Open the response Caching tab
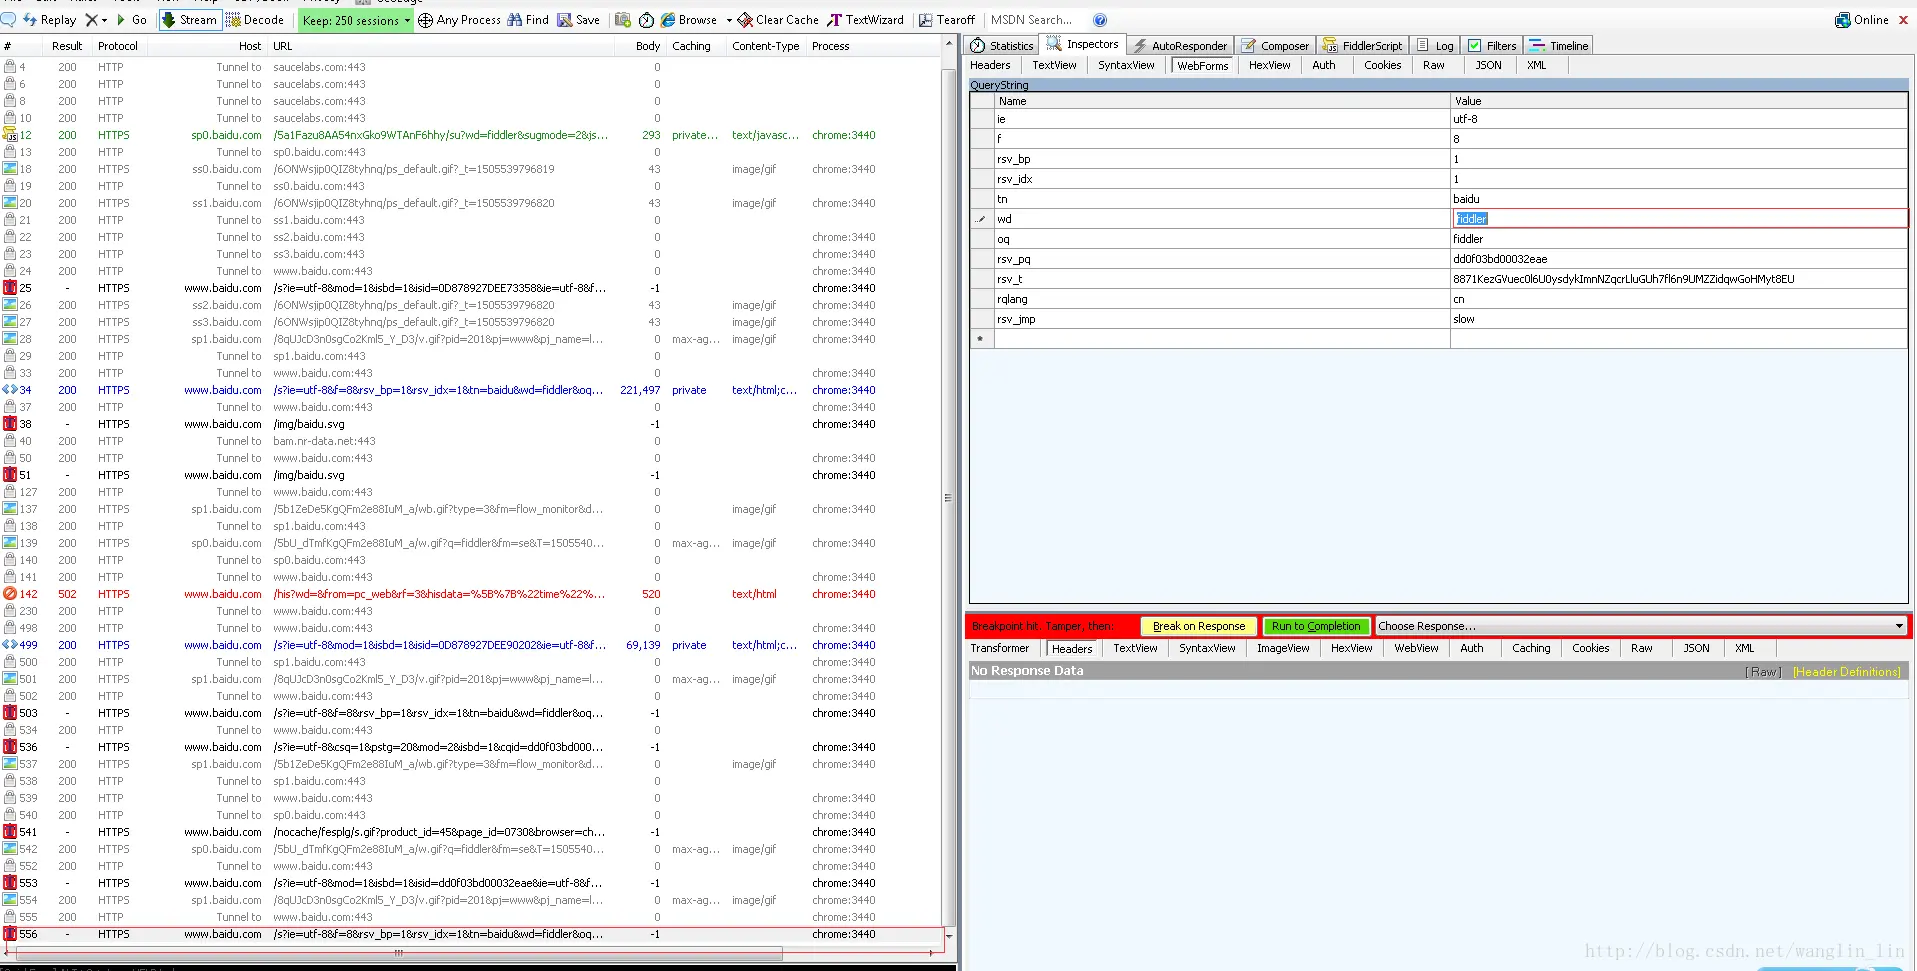Screen dimensions: 1917x971 pyautogui.click(x=1531, y=648)
